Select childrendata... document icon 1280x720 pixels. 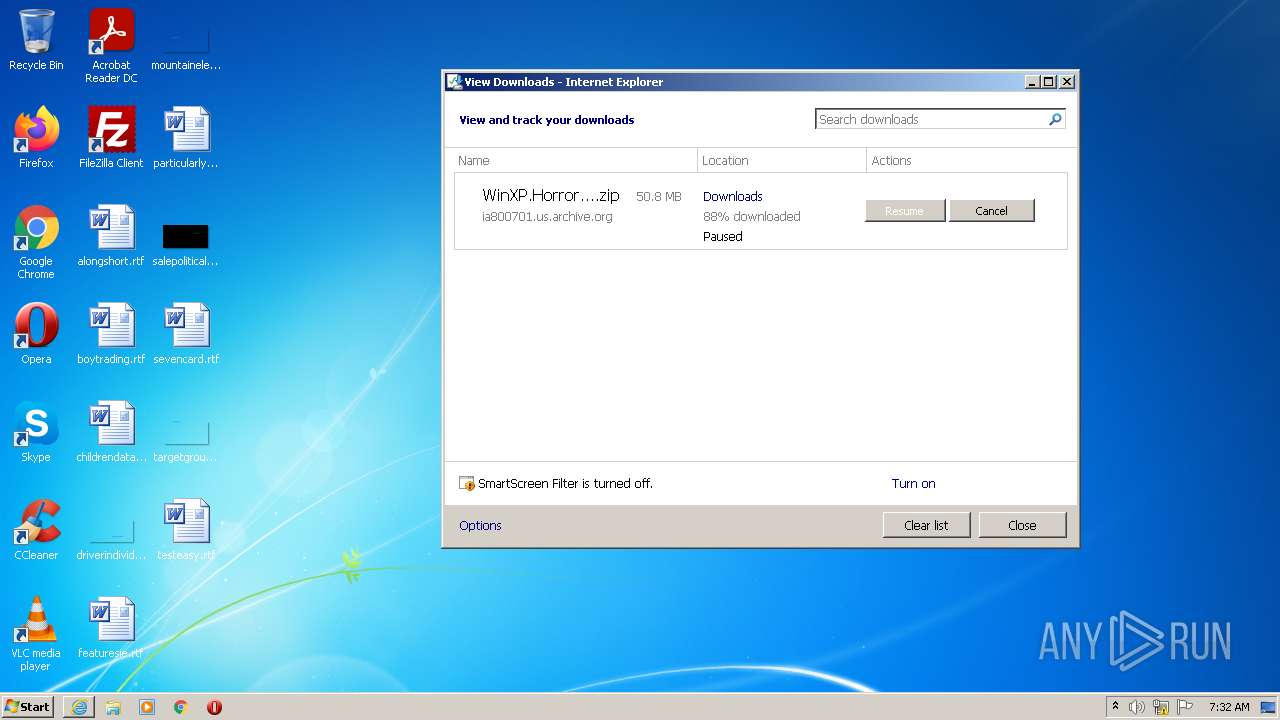pos(111,431)
